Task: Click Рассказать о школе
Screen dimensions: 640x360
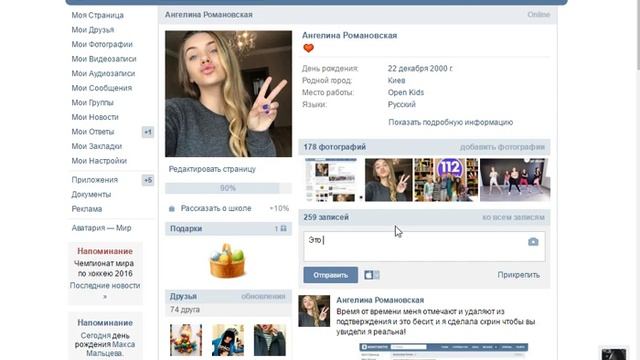Action: 216,208
